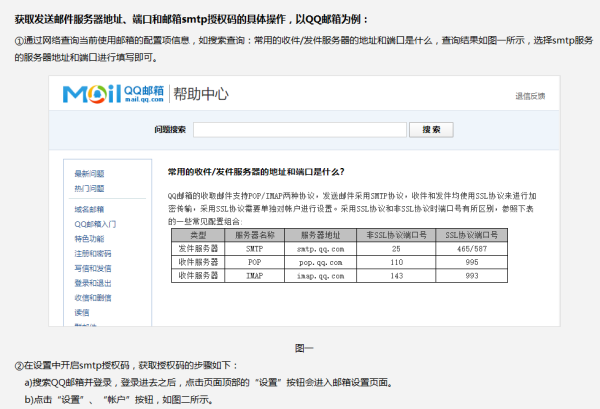Screen dimensions: 600x409
Task: Select 域名邮箱 sidebar category
Action: pos(89,209)
